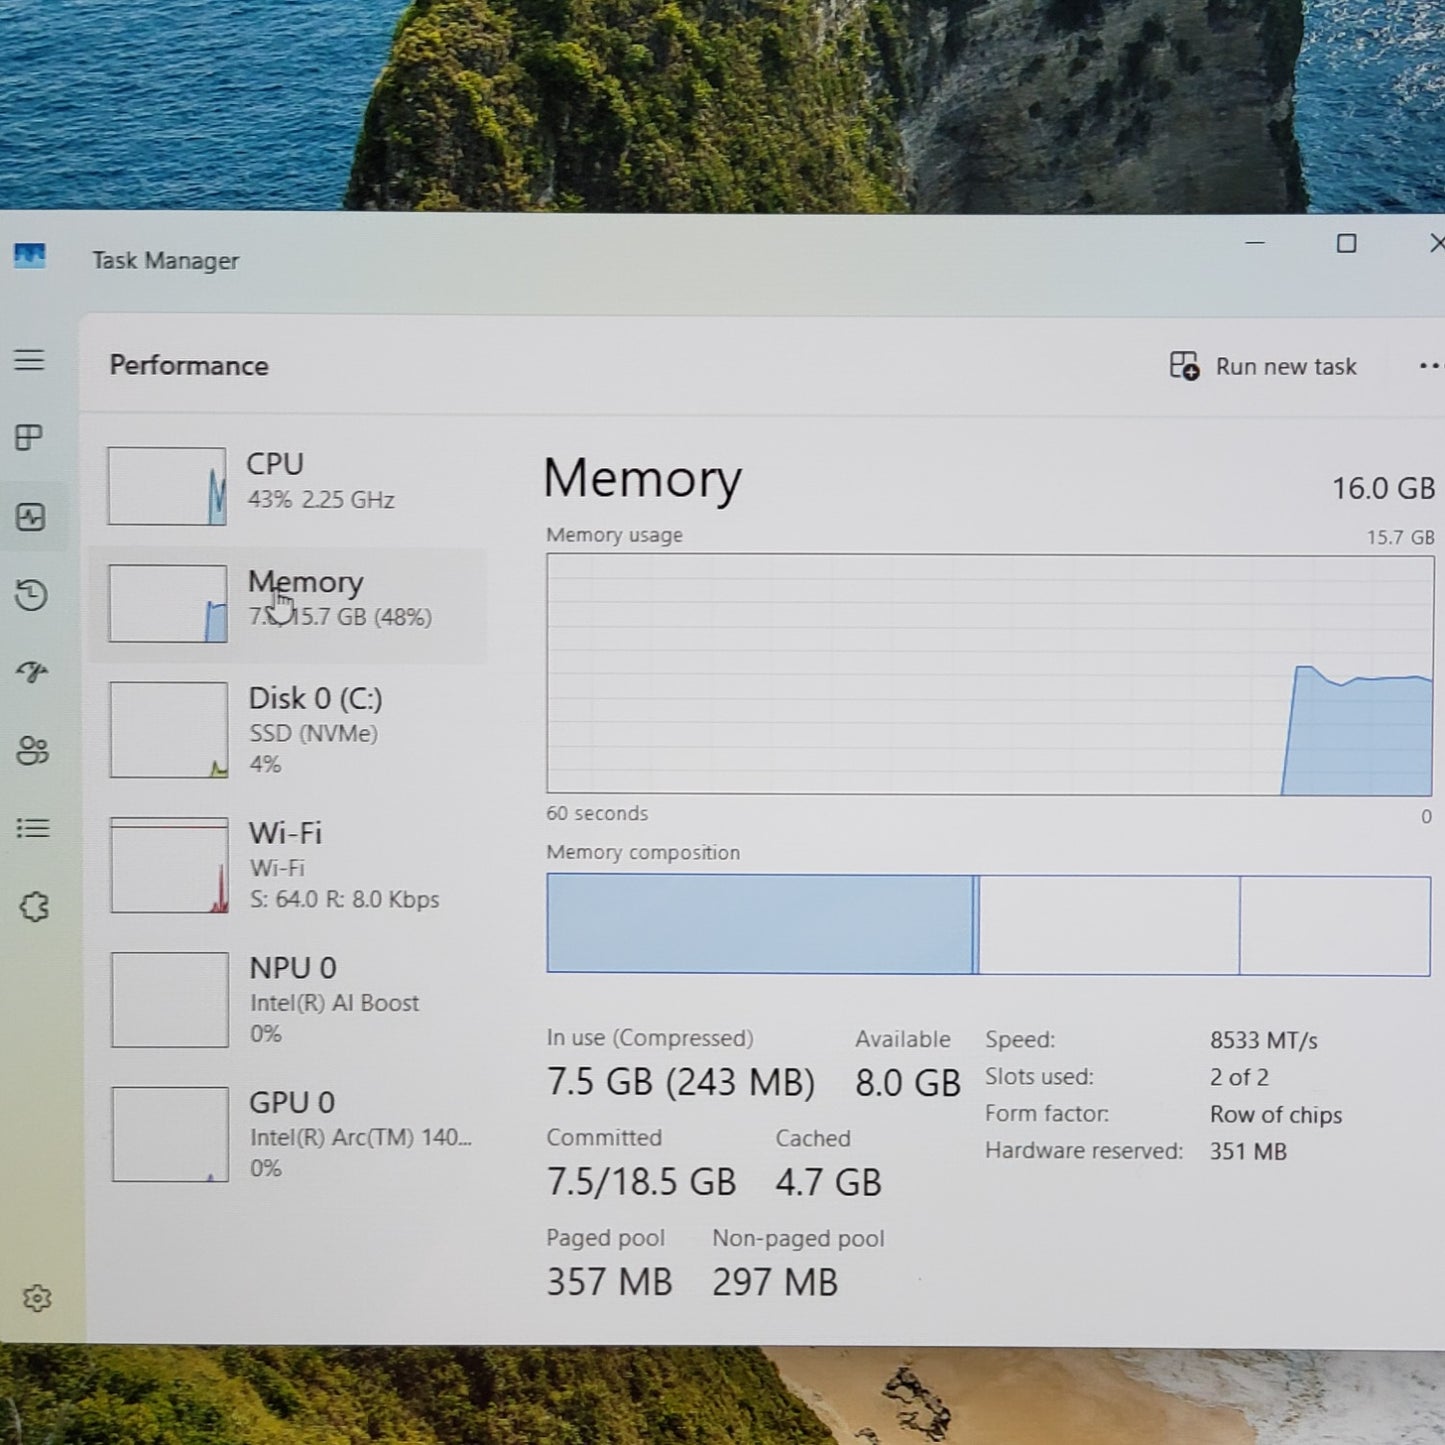Open Task Manager settings gear
This screenshot has height=1445, width=1445.
click(x=37, y=1298)
